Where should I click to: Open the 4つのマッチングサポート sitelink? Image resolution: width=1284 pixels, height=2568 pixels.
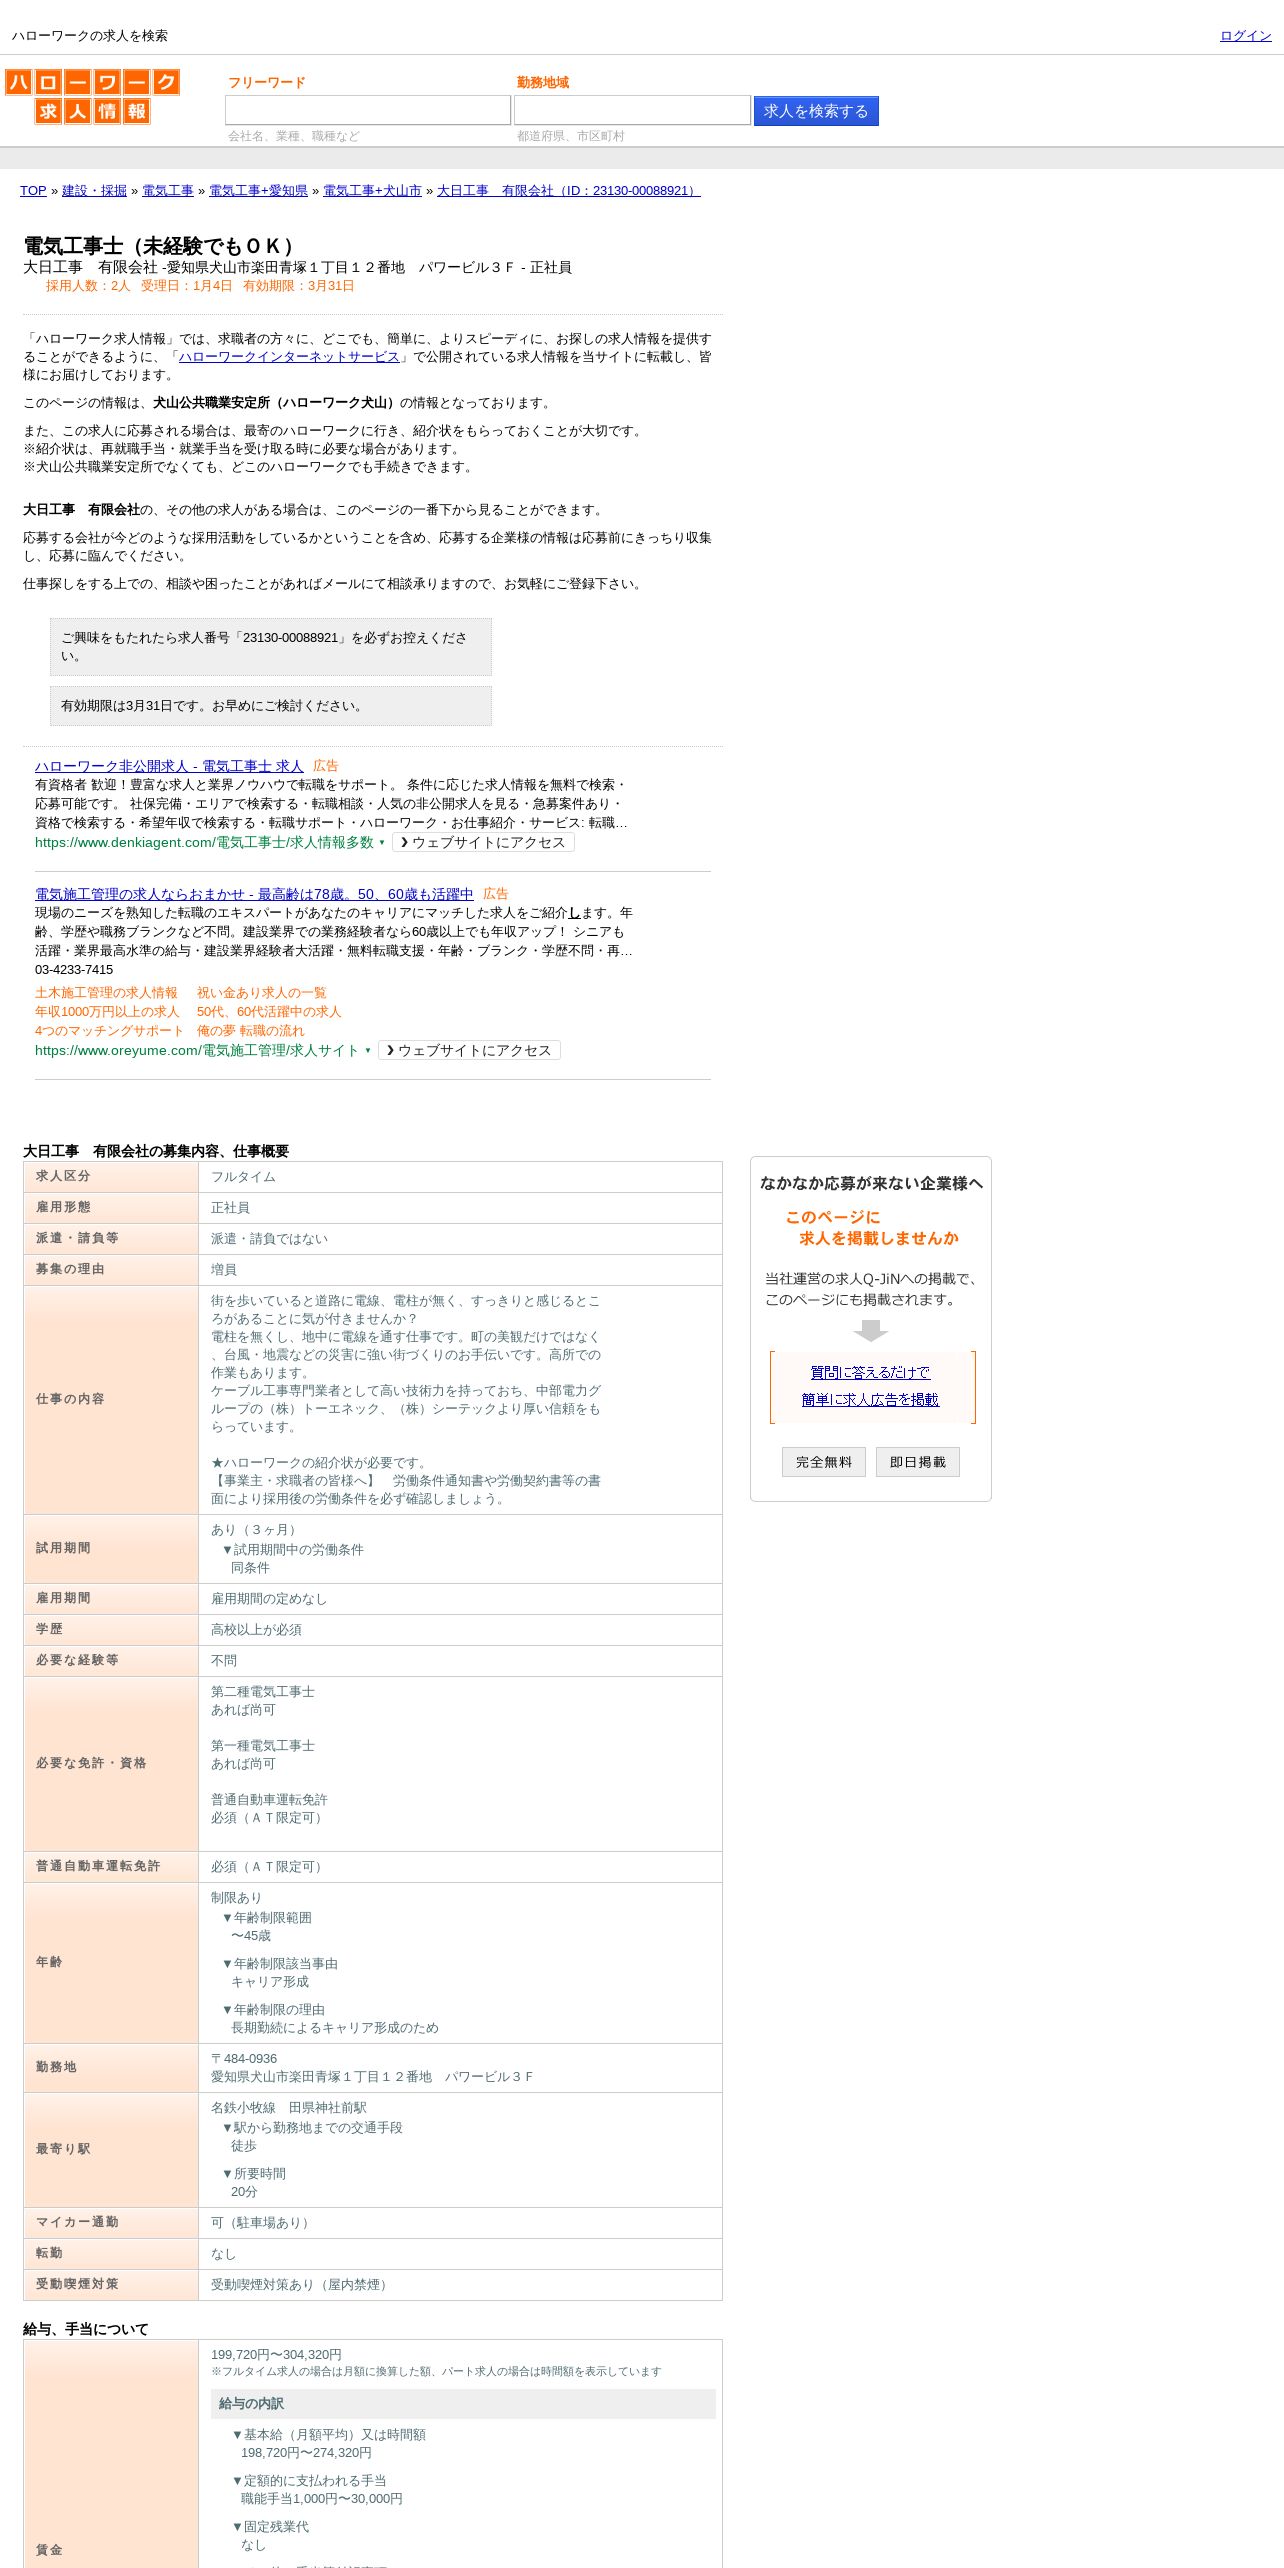(x=109, y=1031)
